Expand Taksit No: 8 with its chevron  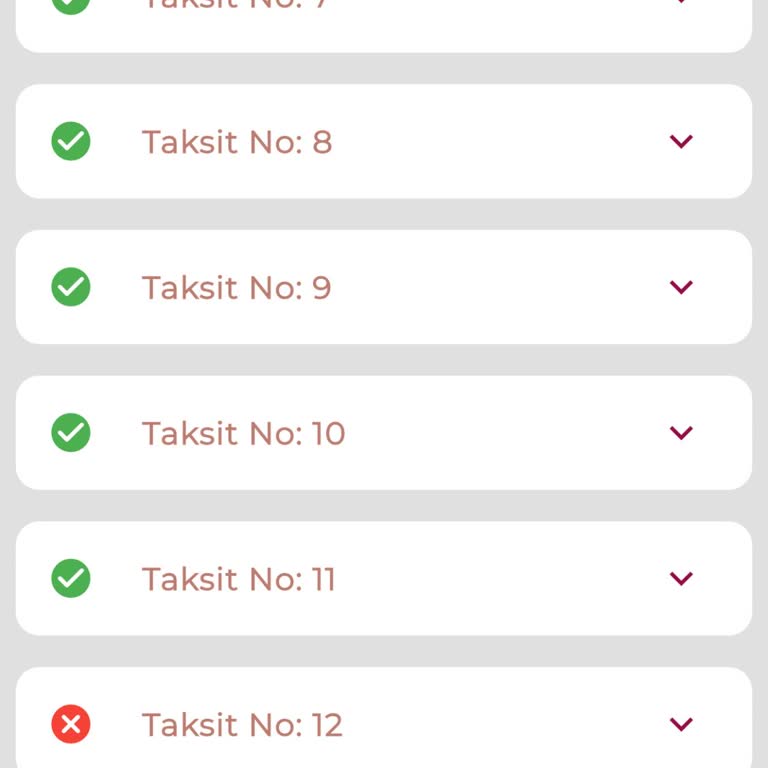click(681, 141)
